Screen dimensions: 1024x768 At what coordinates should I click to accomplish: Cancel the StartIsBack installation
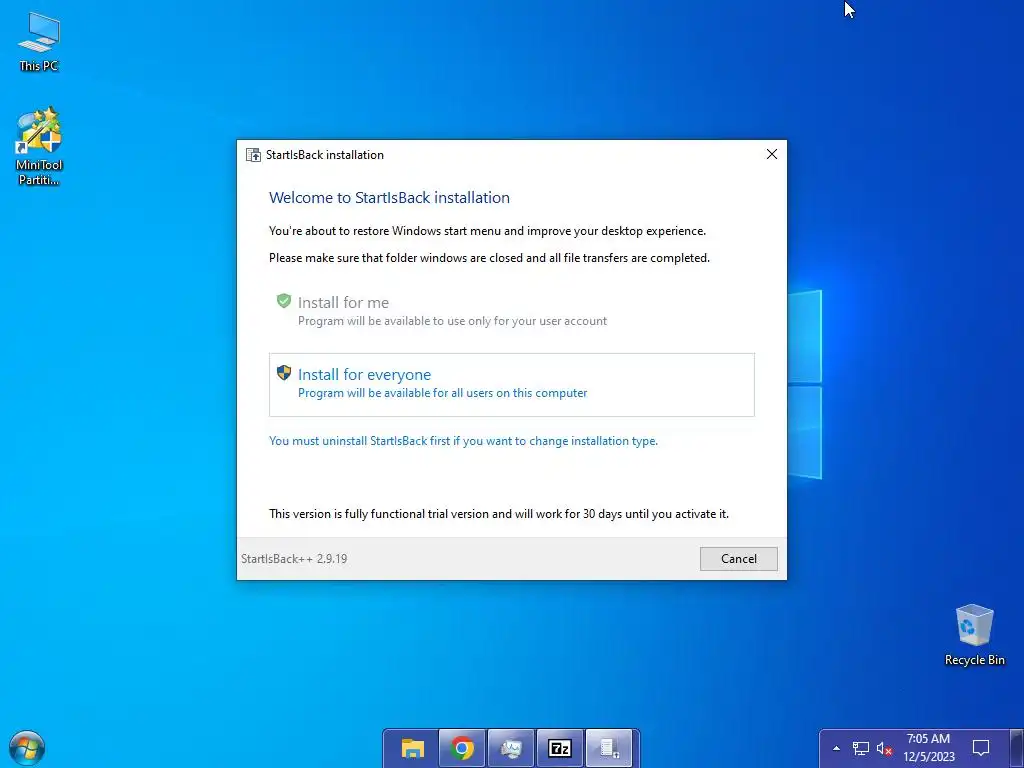[739, 559]
